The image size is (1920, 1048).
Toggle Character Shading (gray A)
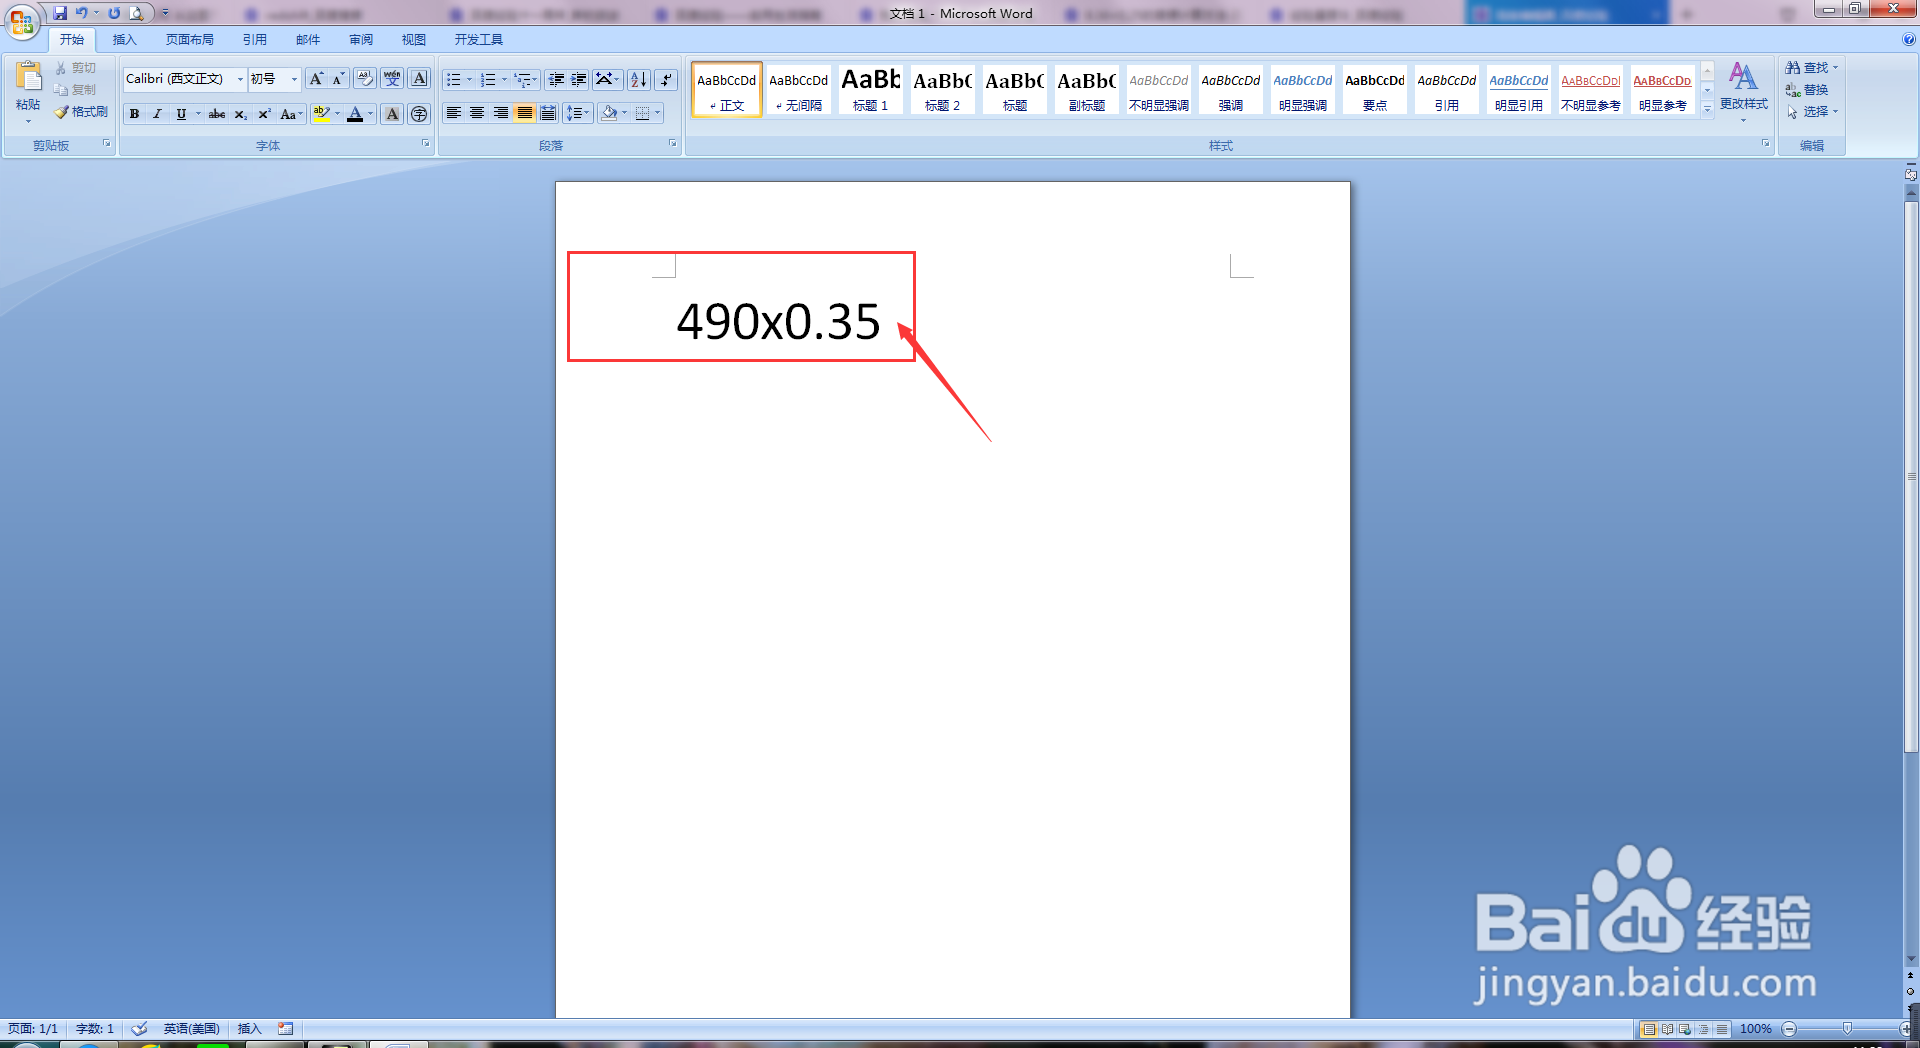point(392,114)
